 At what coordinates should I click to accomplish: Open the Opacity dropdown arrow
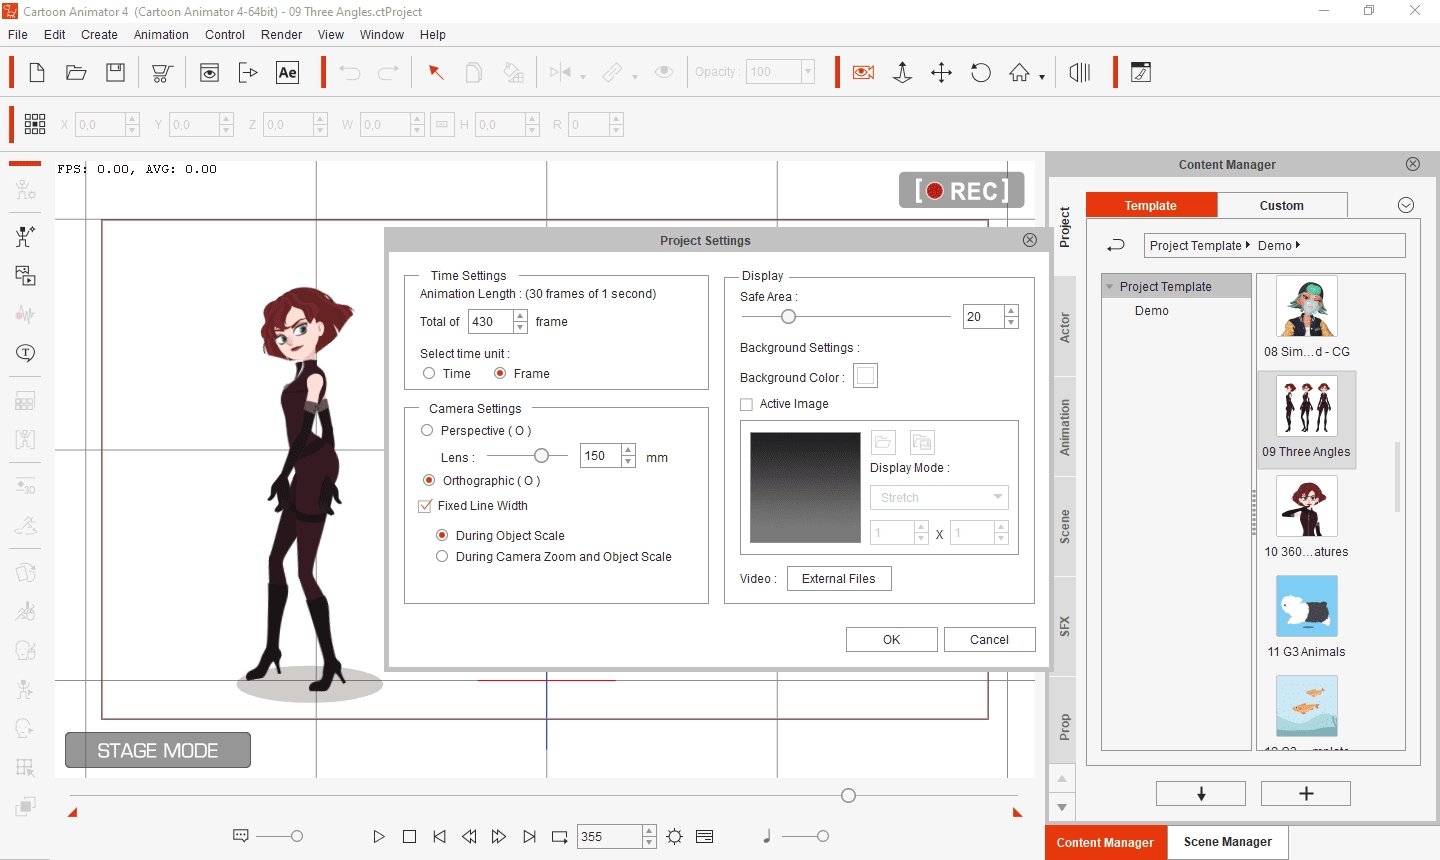[x=808, y=72]
